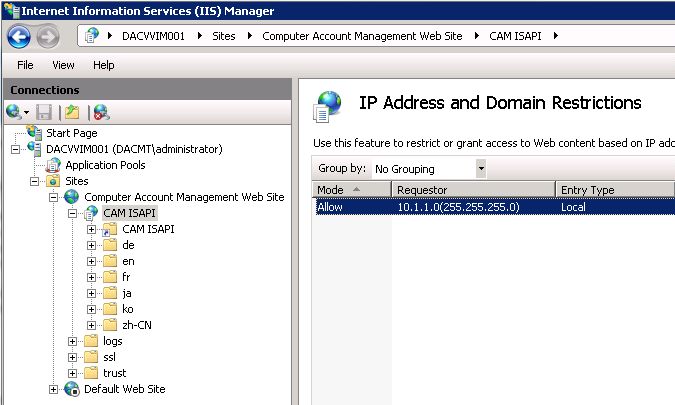The width and height of the screenshot is (675, 405).
Task: Click the Sites folder icon in tree
Action: pos(53,181)
